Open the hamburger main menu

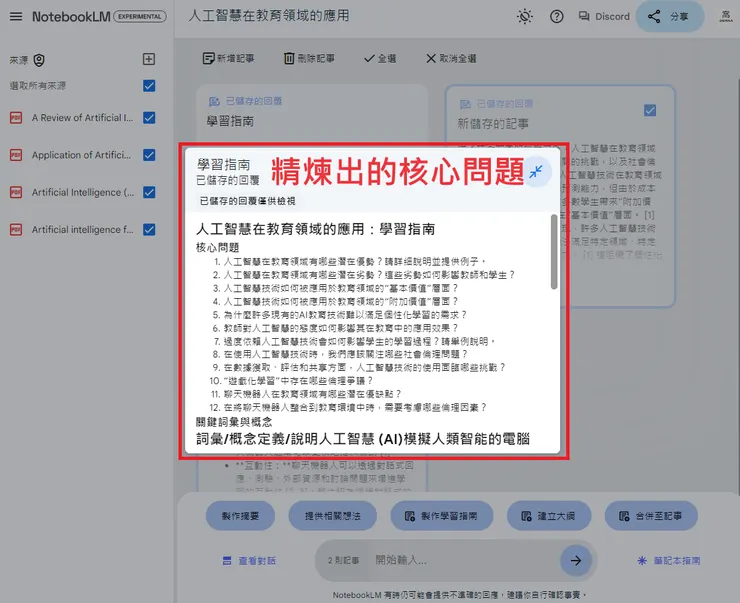point(16,17)
